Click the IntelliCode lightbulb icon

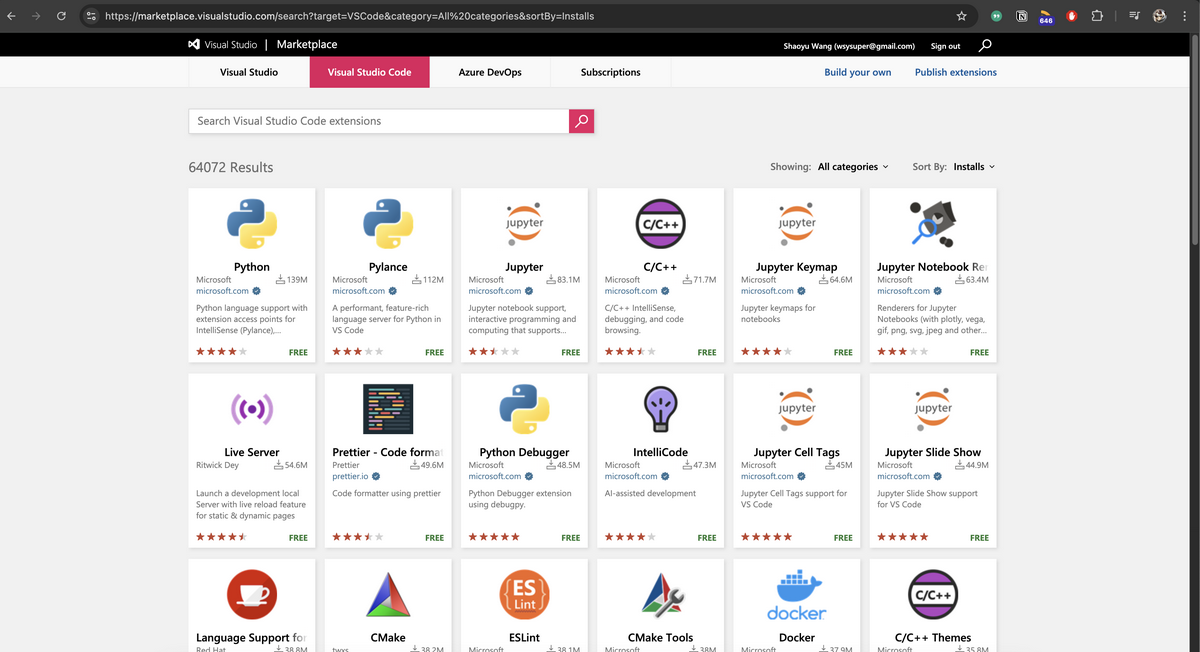tap(660, 408)
